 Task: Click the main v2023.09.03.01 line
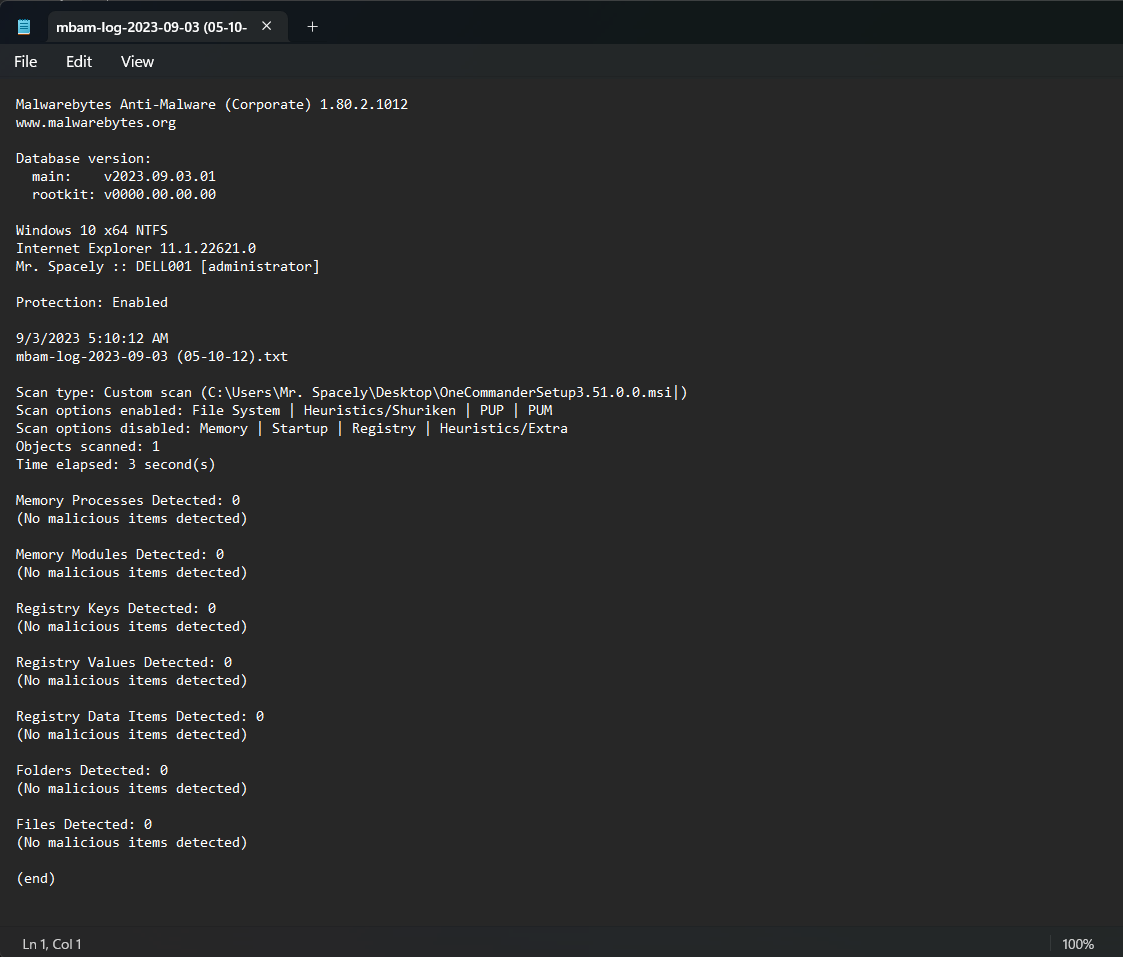pos(124,176)
